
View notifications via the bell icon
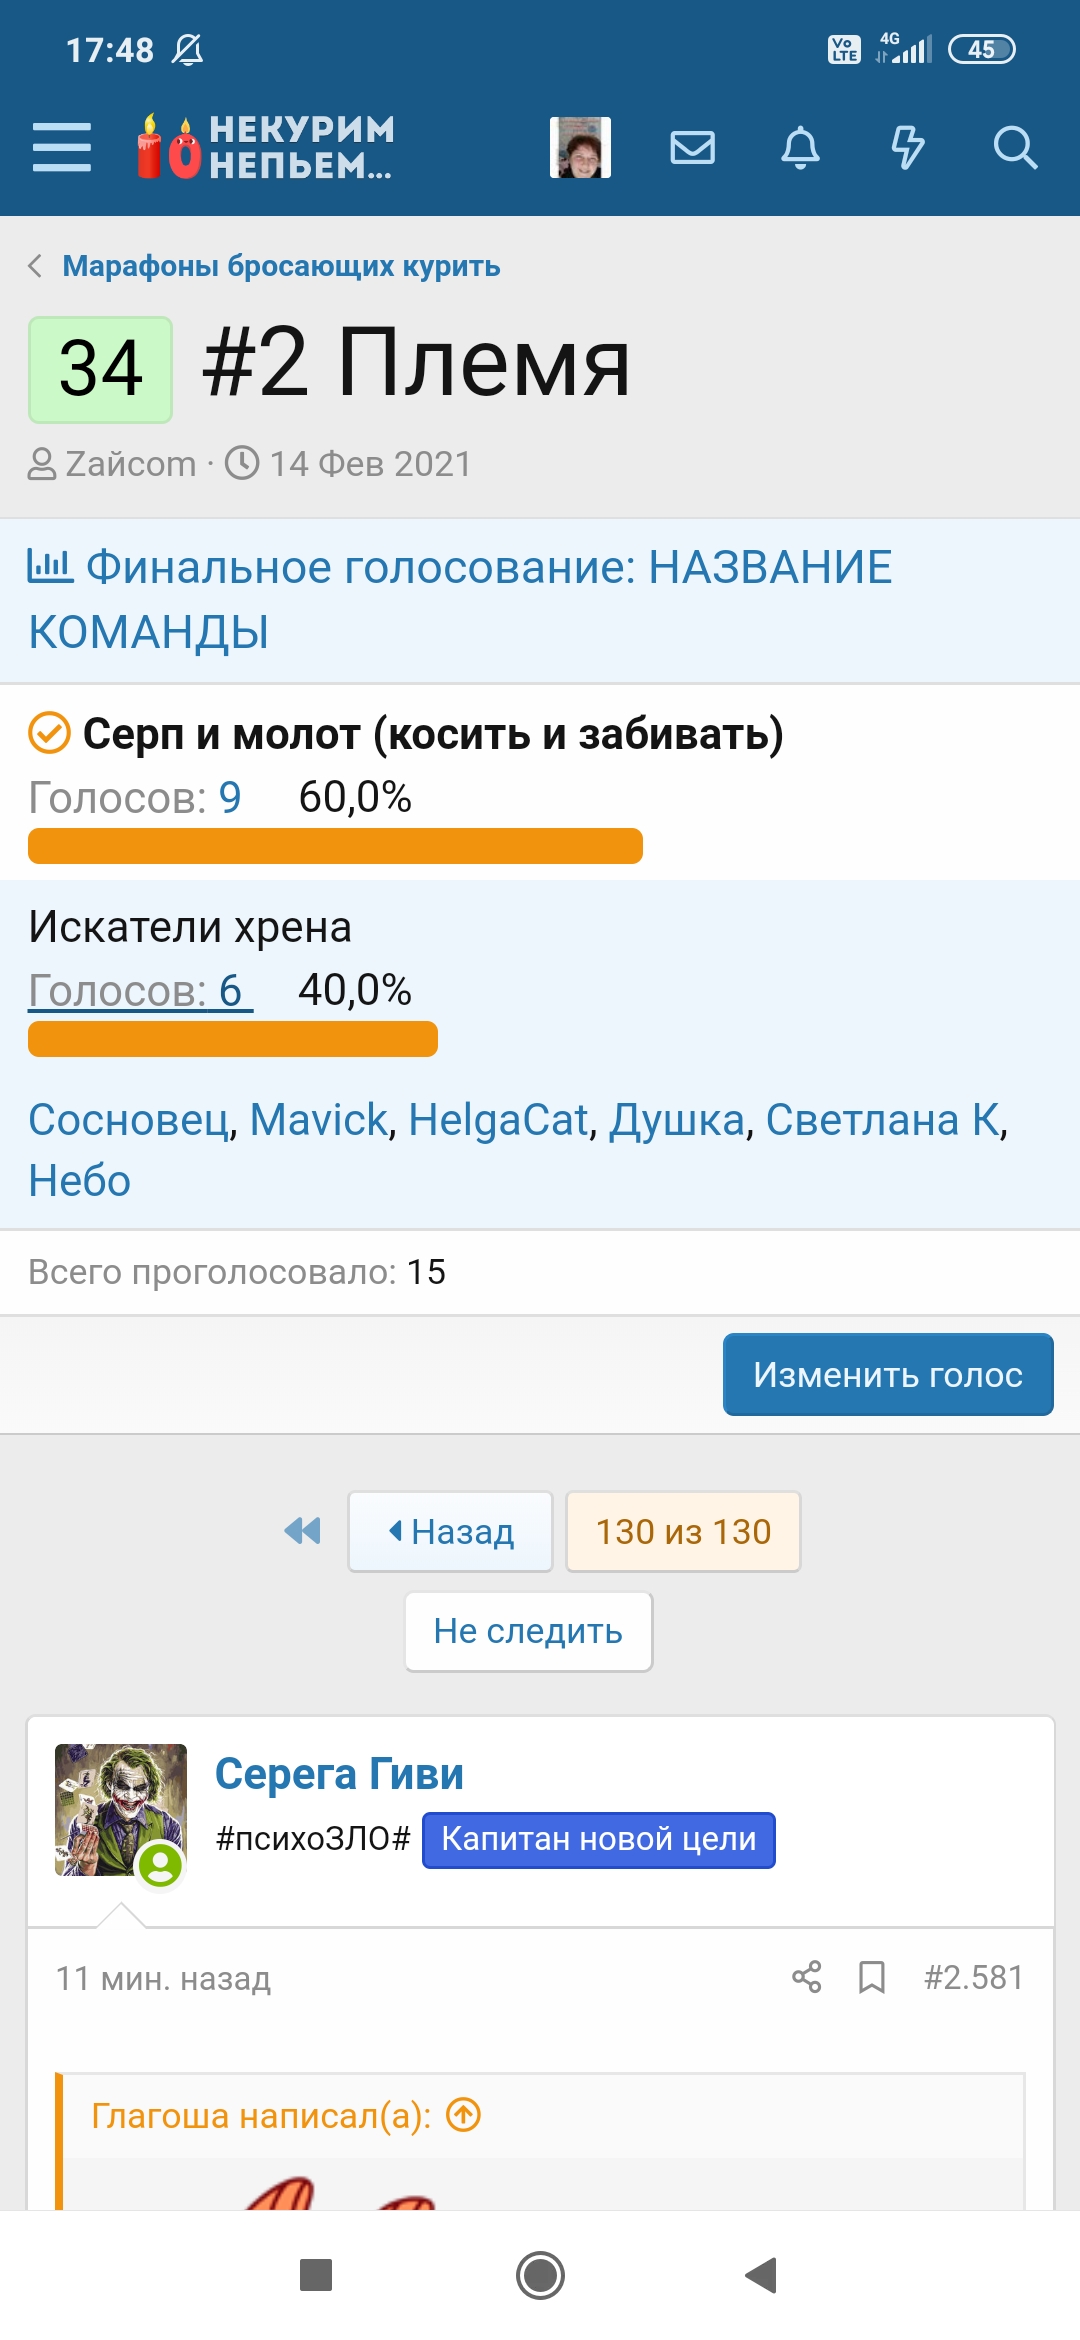click(x=801, y=148)
